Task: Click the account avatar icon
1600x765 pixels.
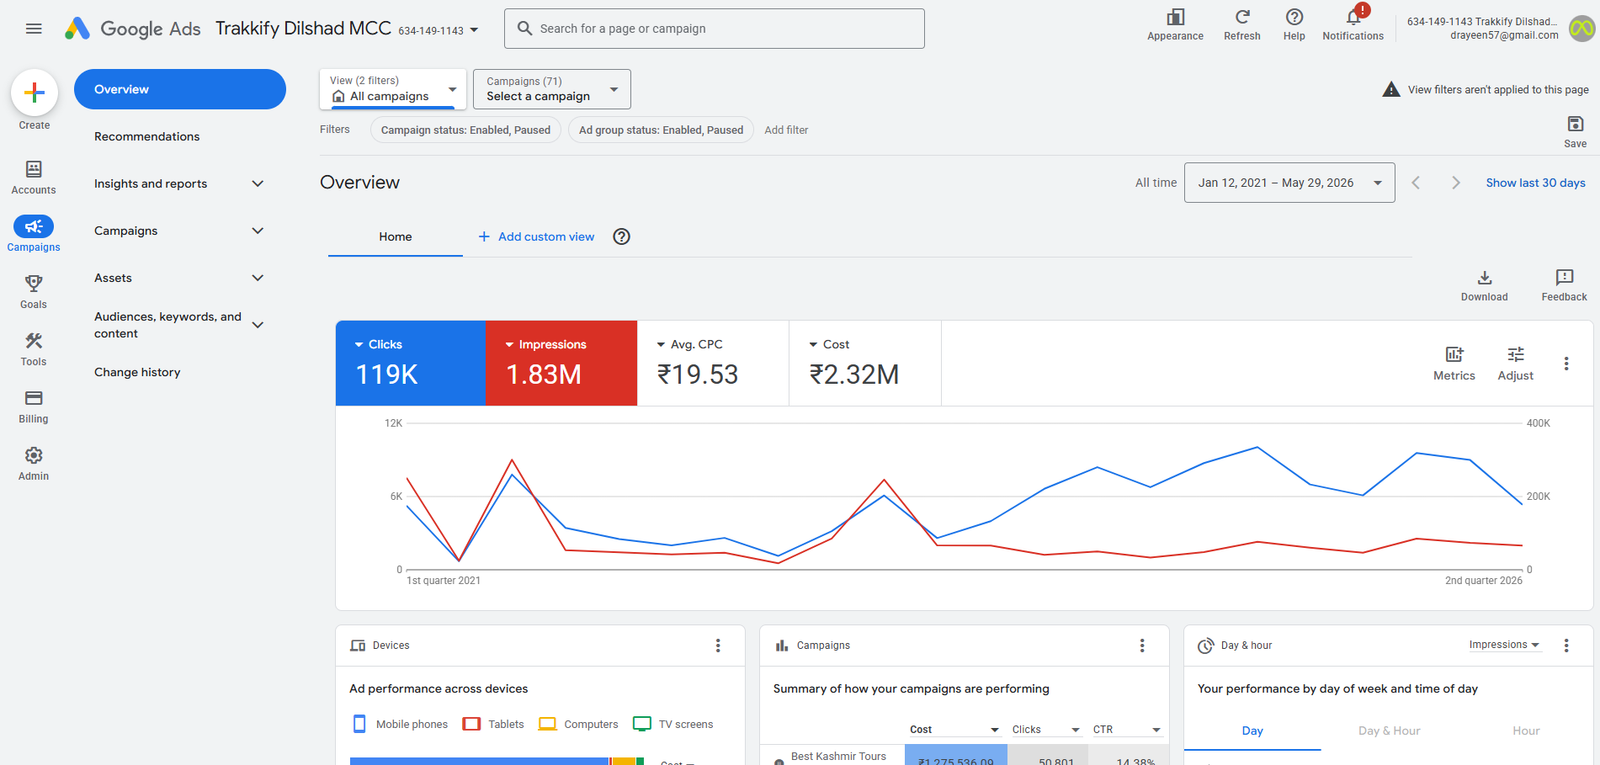Action: coord(1582,29)
